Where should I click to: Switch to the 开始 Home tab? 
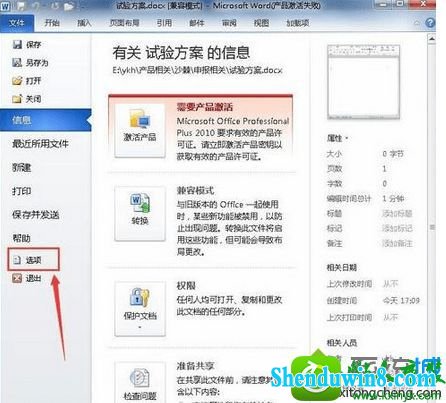tap(52, 23)
